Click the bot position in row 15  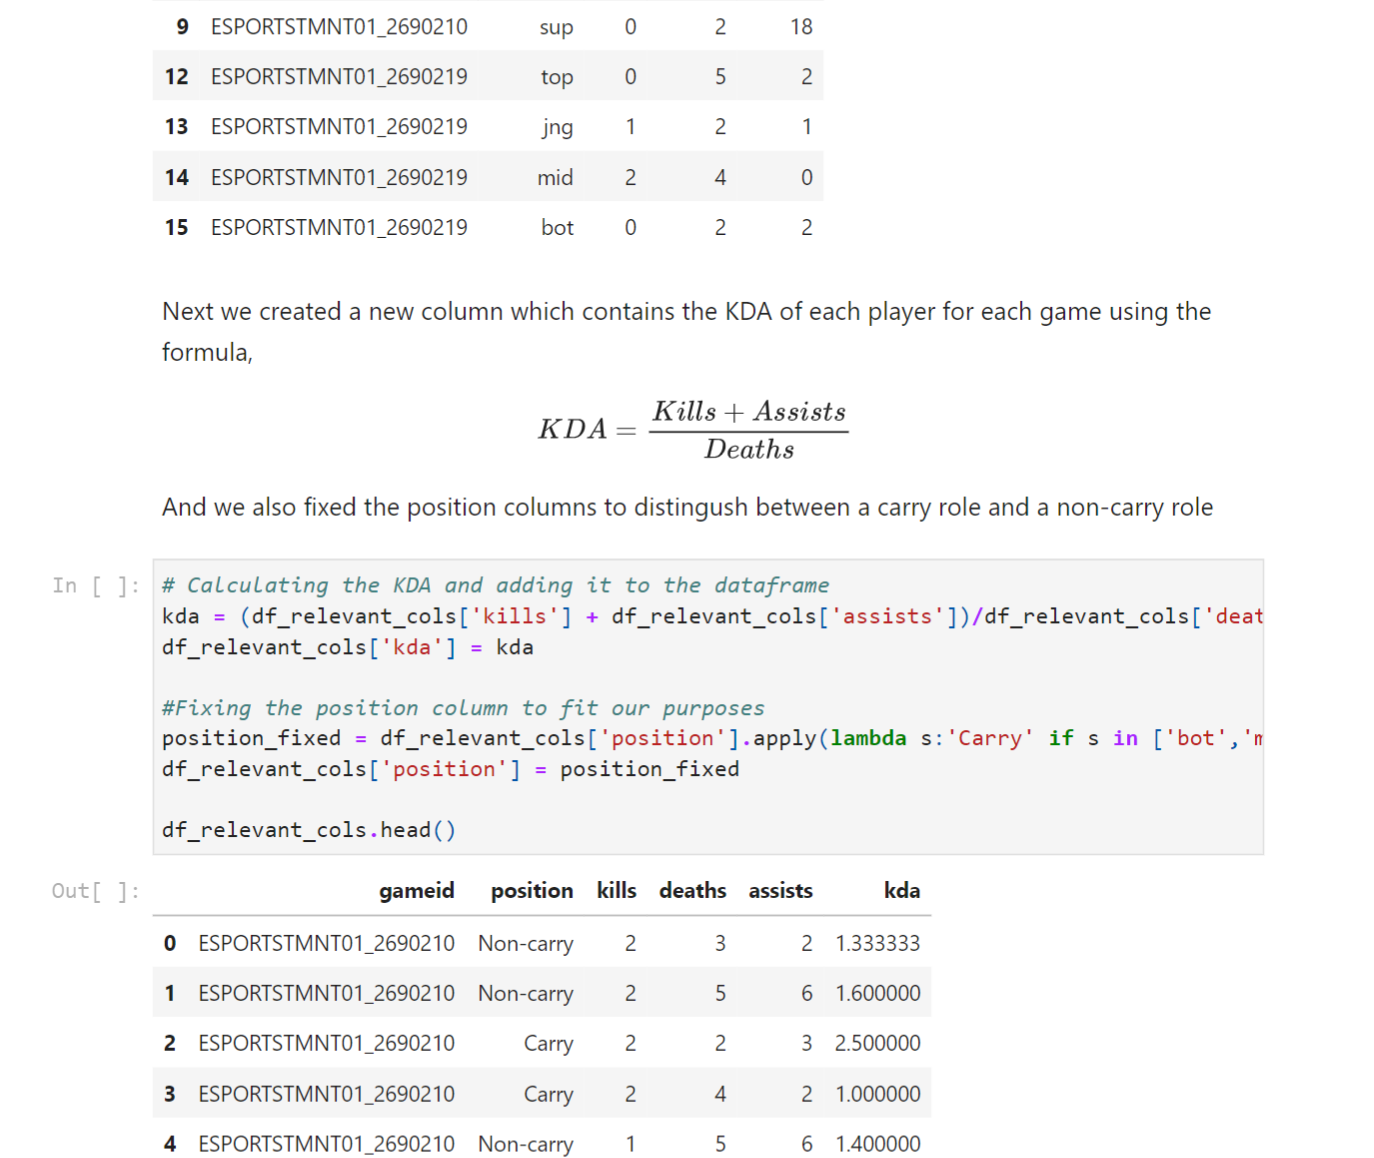[x=556, y=227]
